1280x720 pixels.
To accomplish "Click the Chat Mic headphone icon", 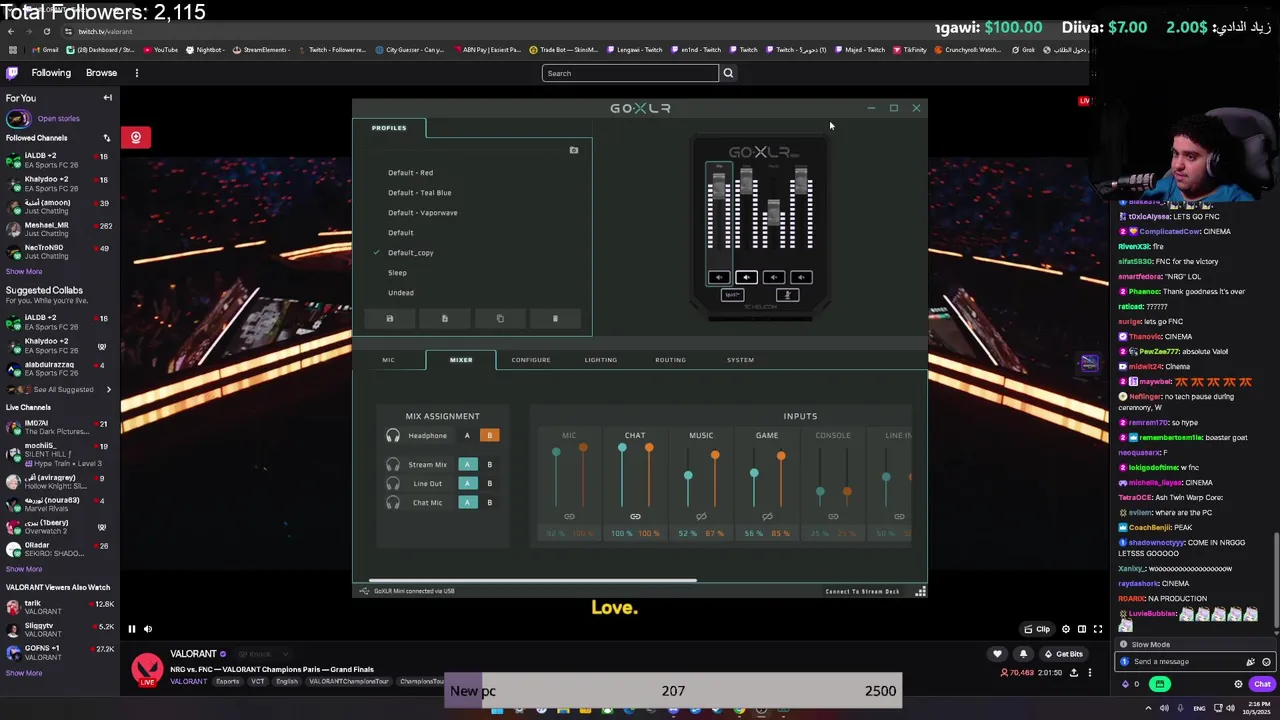I will tap(393, 502).
